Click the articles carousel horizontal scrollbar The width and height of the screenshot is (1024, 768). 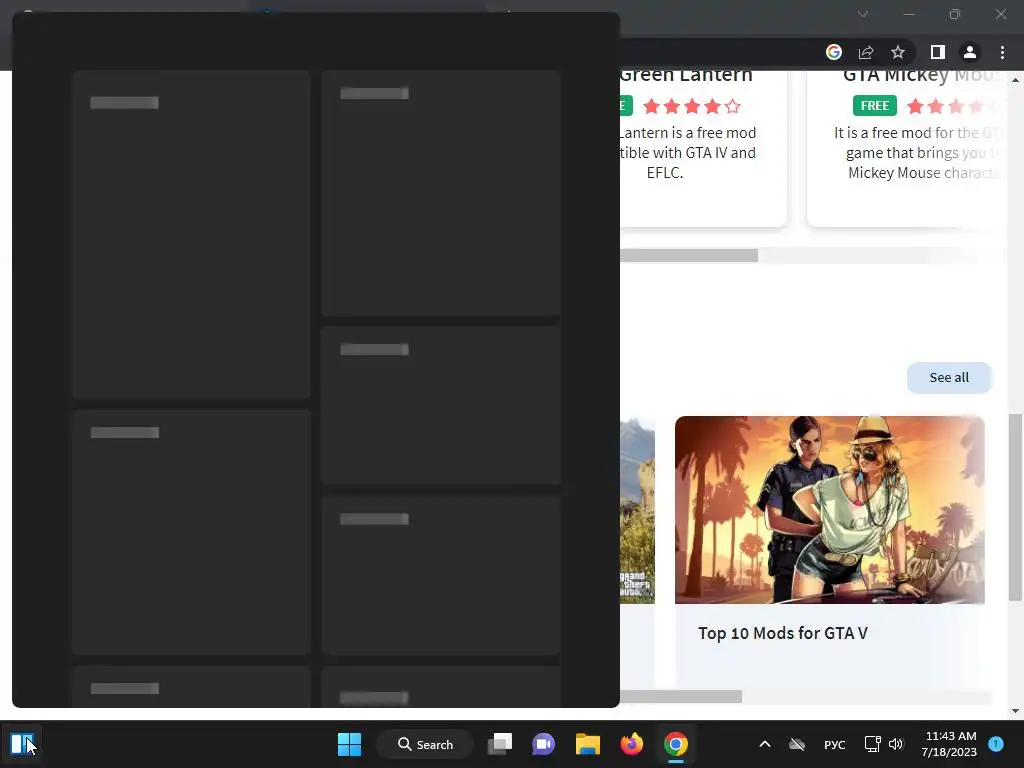[x=680, y=697]
